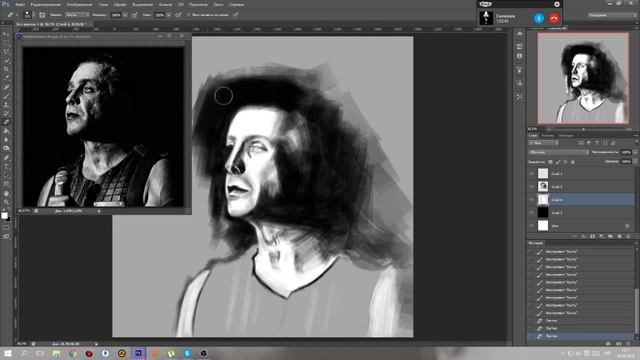The image size is (640, 360).
Task: Select the Crop tool
Action: pos(6,69)
